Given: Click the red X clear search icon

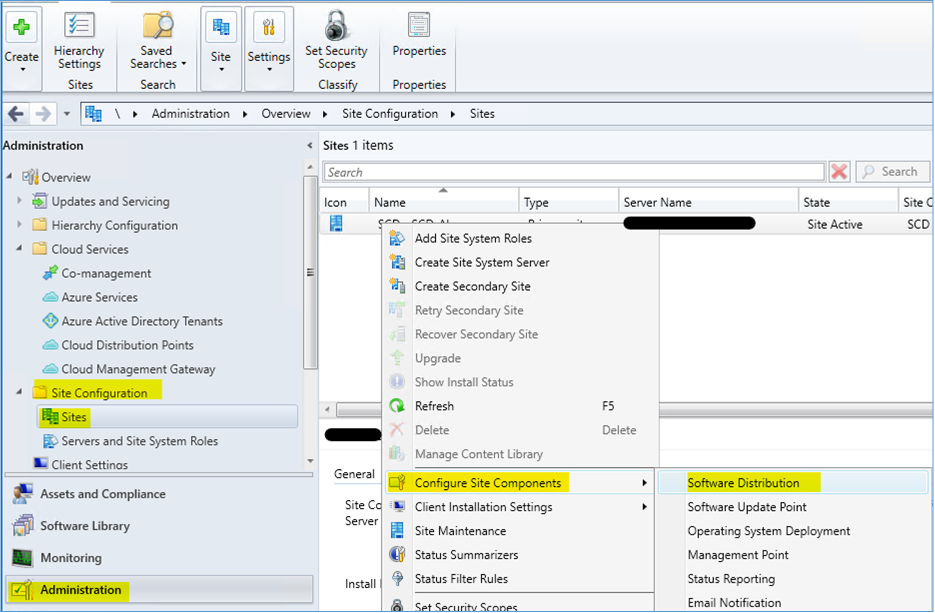Looking at the screenshot, I should coord(839,172).
